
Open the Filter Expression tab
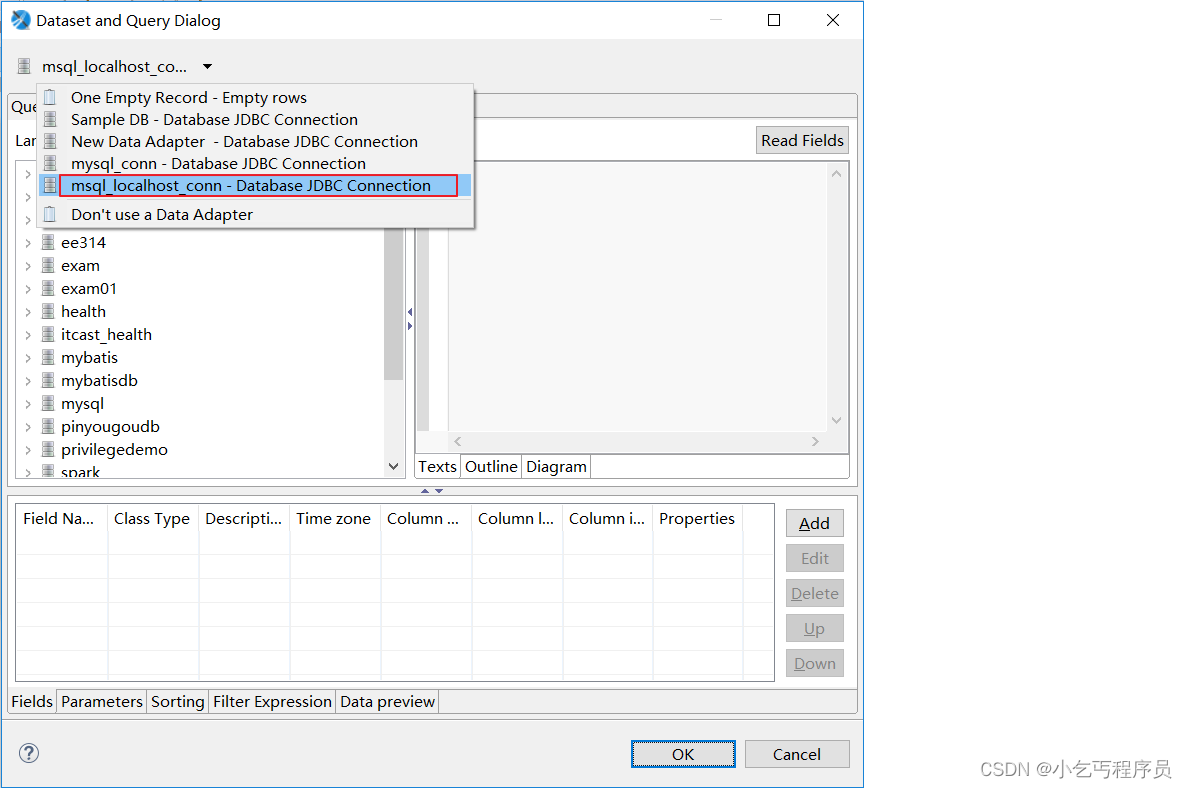pyautogui.click(x=273, y=702)
